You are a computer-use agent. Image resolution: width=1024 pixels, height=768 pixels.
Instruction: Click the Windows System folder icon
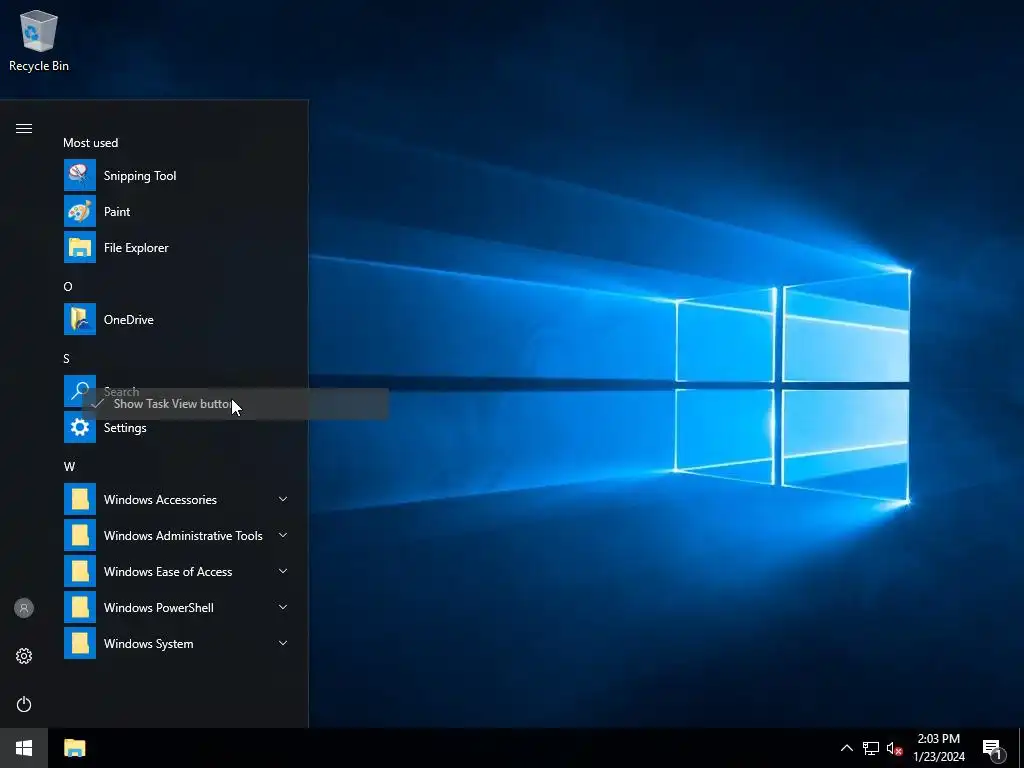tap(80, 643)
